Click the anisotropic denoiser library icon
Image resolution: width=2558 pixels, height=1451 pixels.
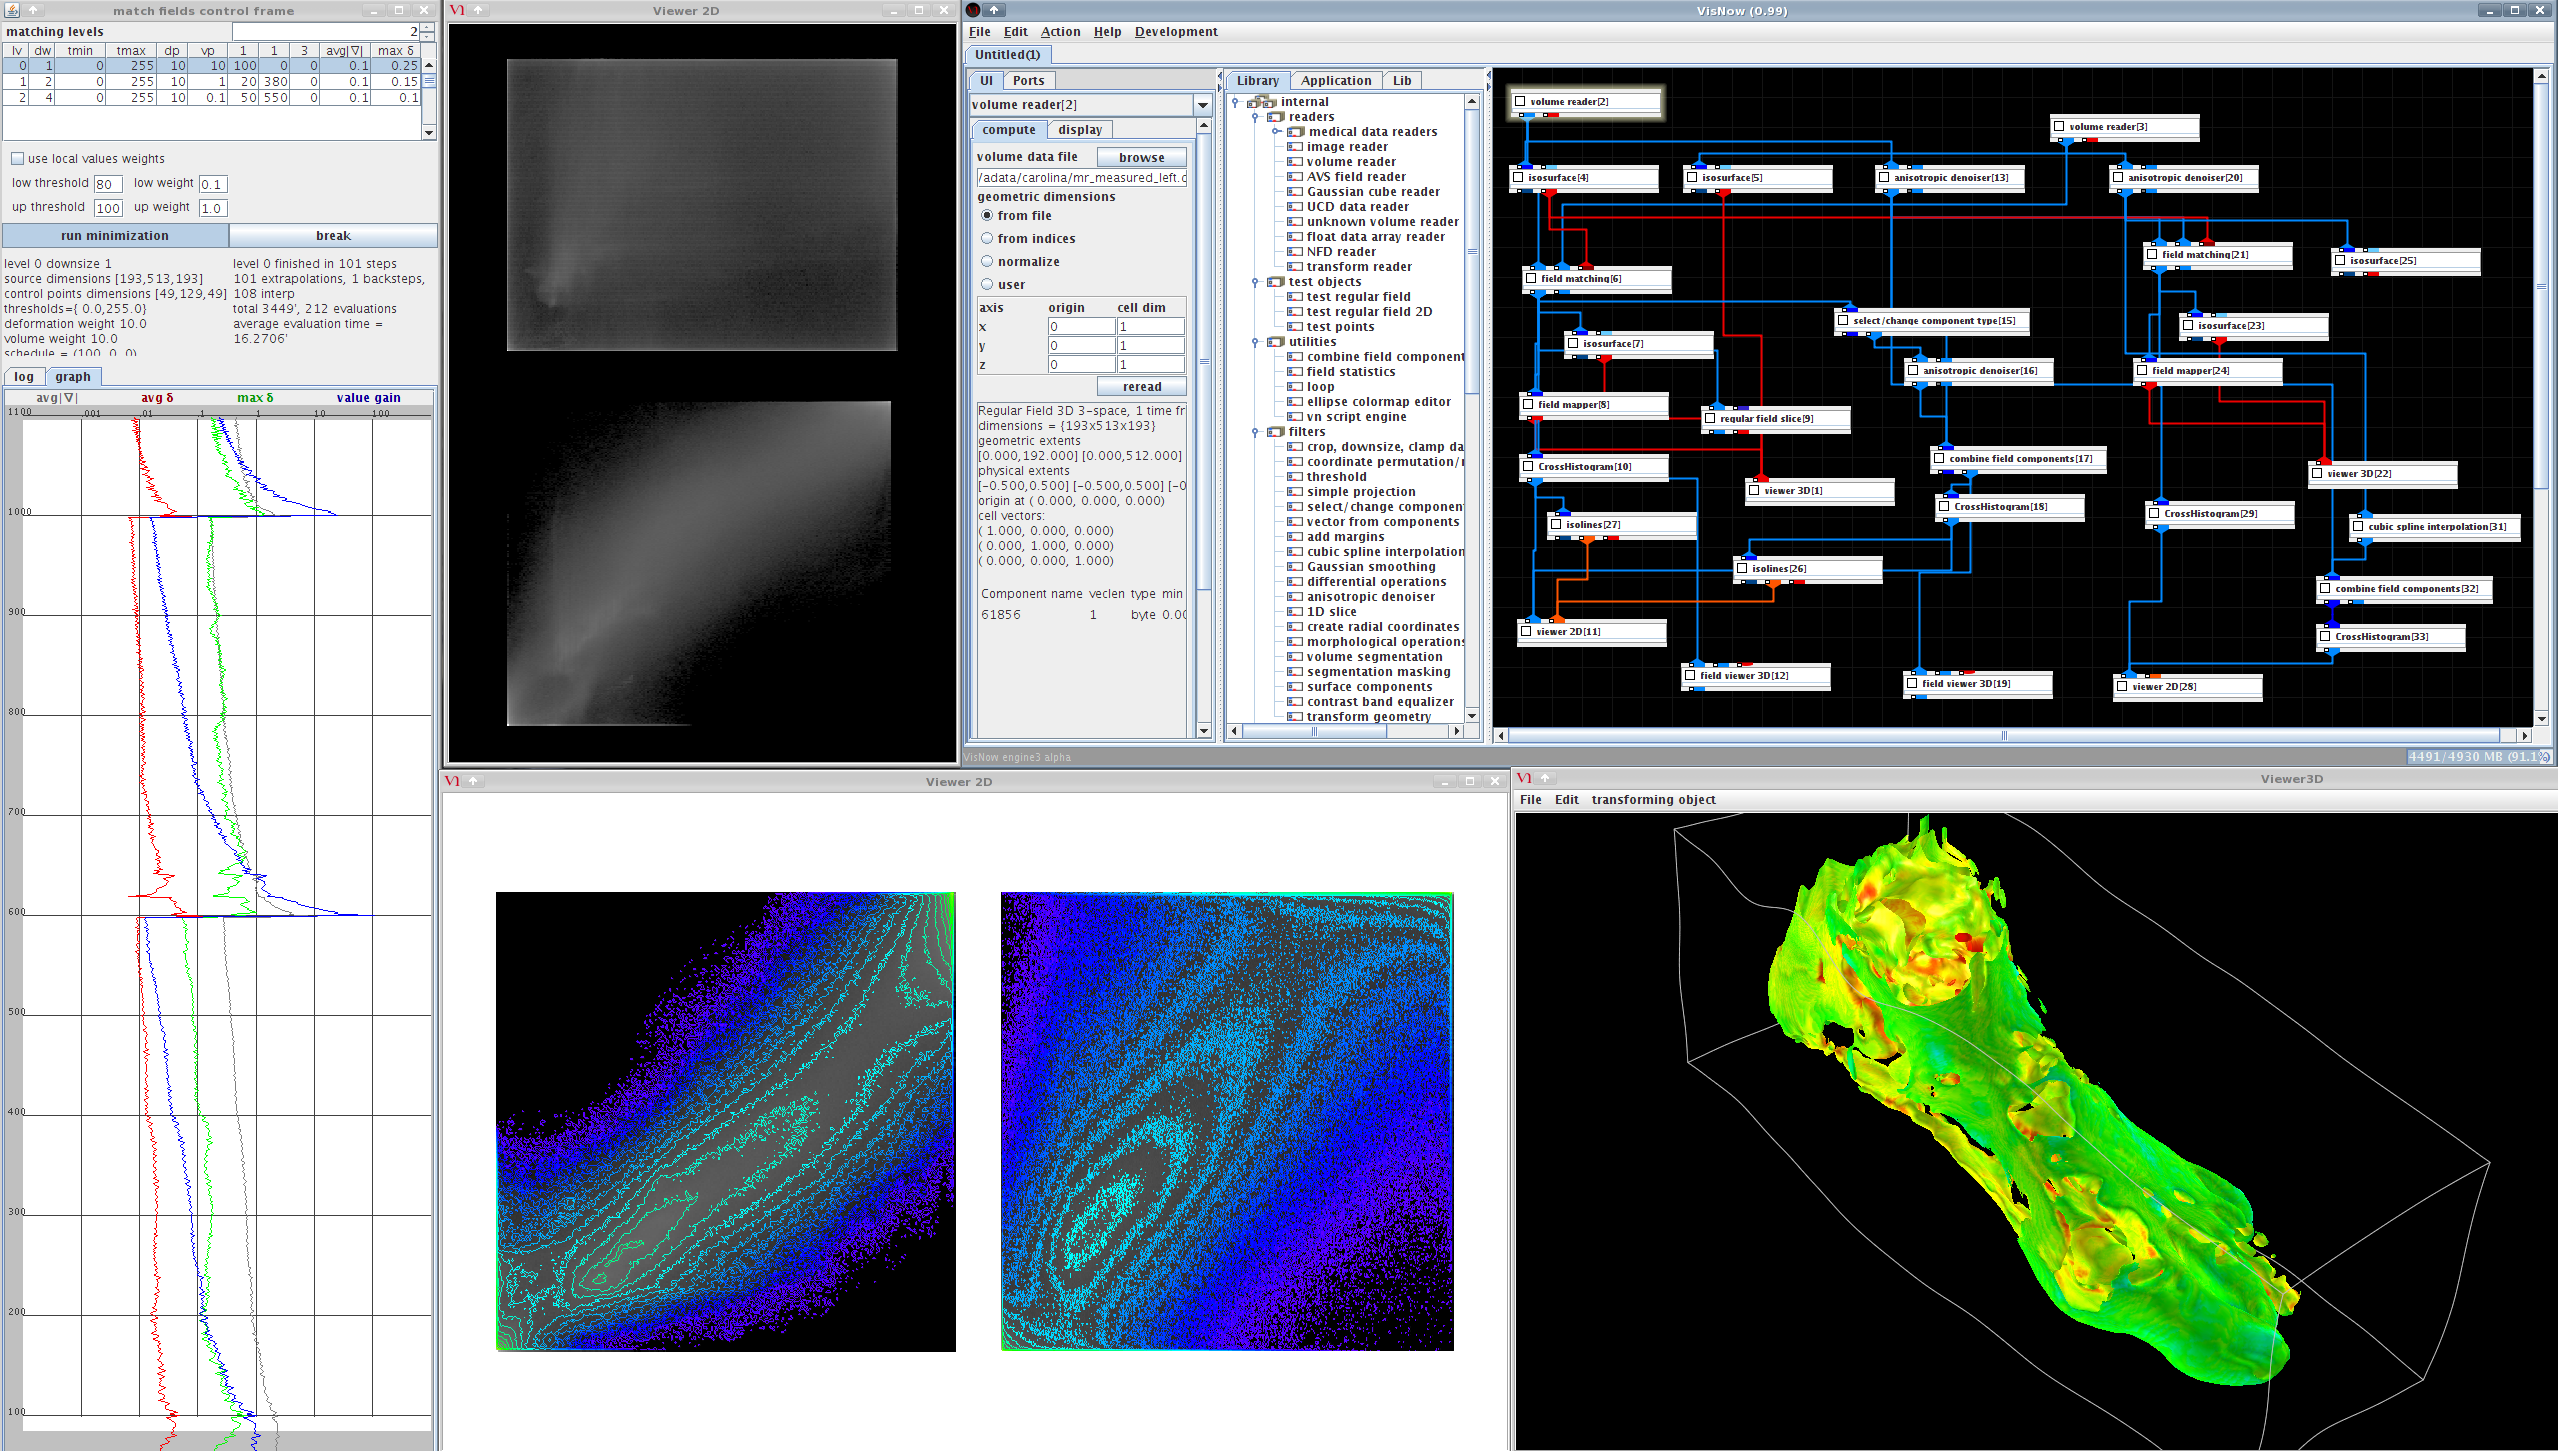[x=1294, y=597]
